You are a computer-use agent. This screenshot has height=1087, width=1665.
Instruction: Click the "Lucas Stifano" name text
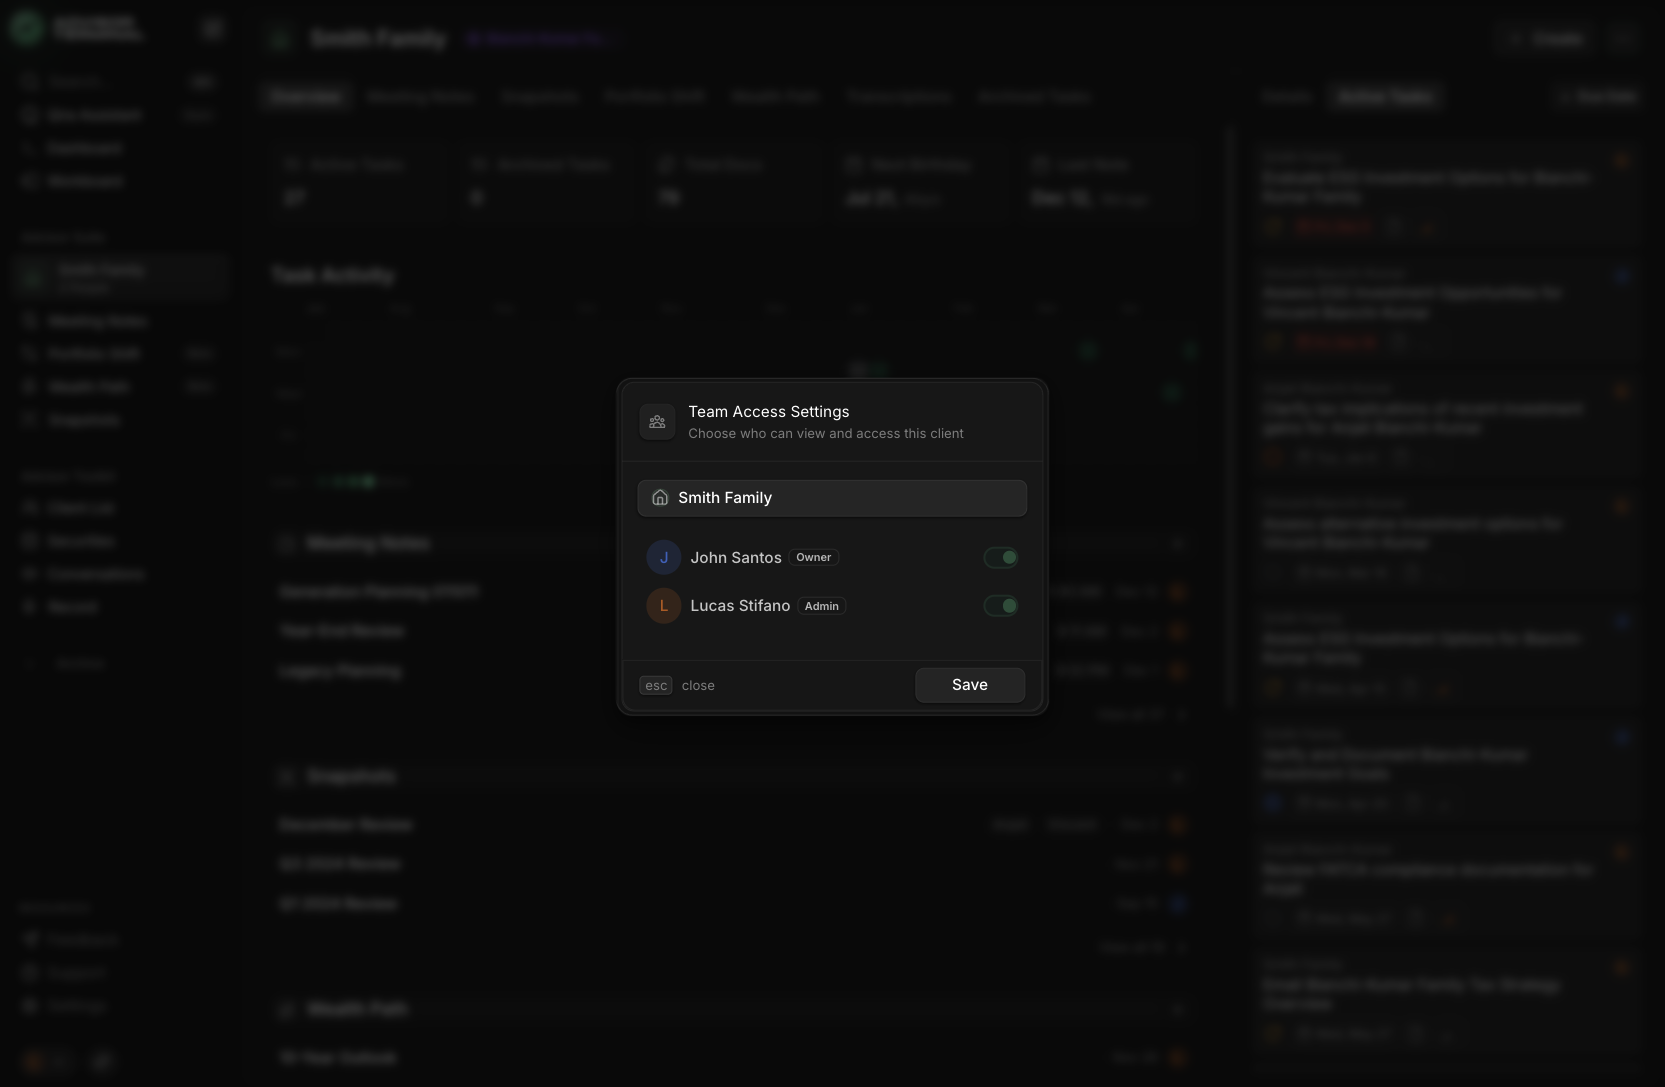click(x=740, y=606)
